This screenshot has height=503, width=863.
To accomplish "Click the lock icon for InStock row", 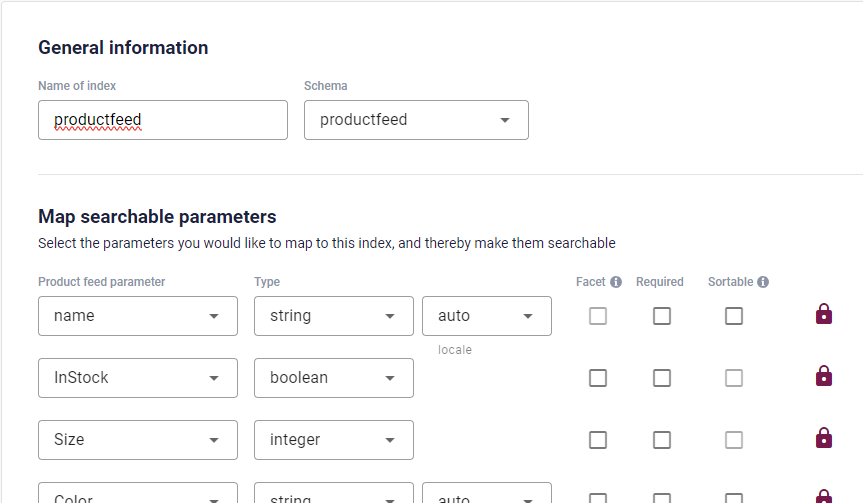I will pos(823,376).
